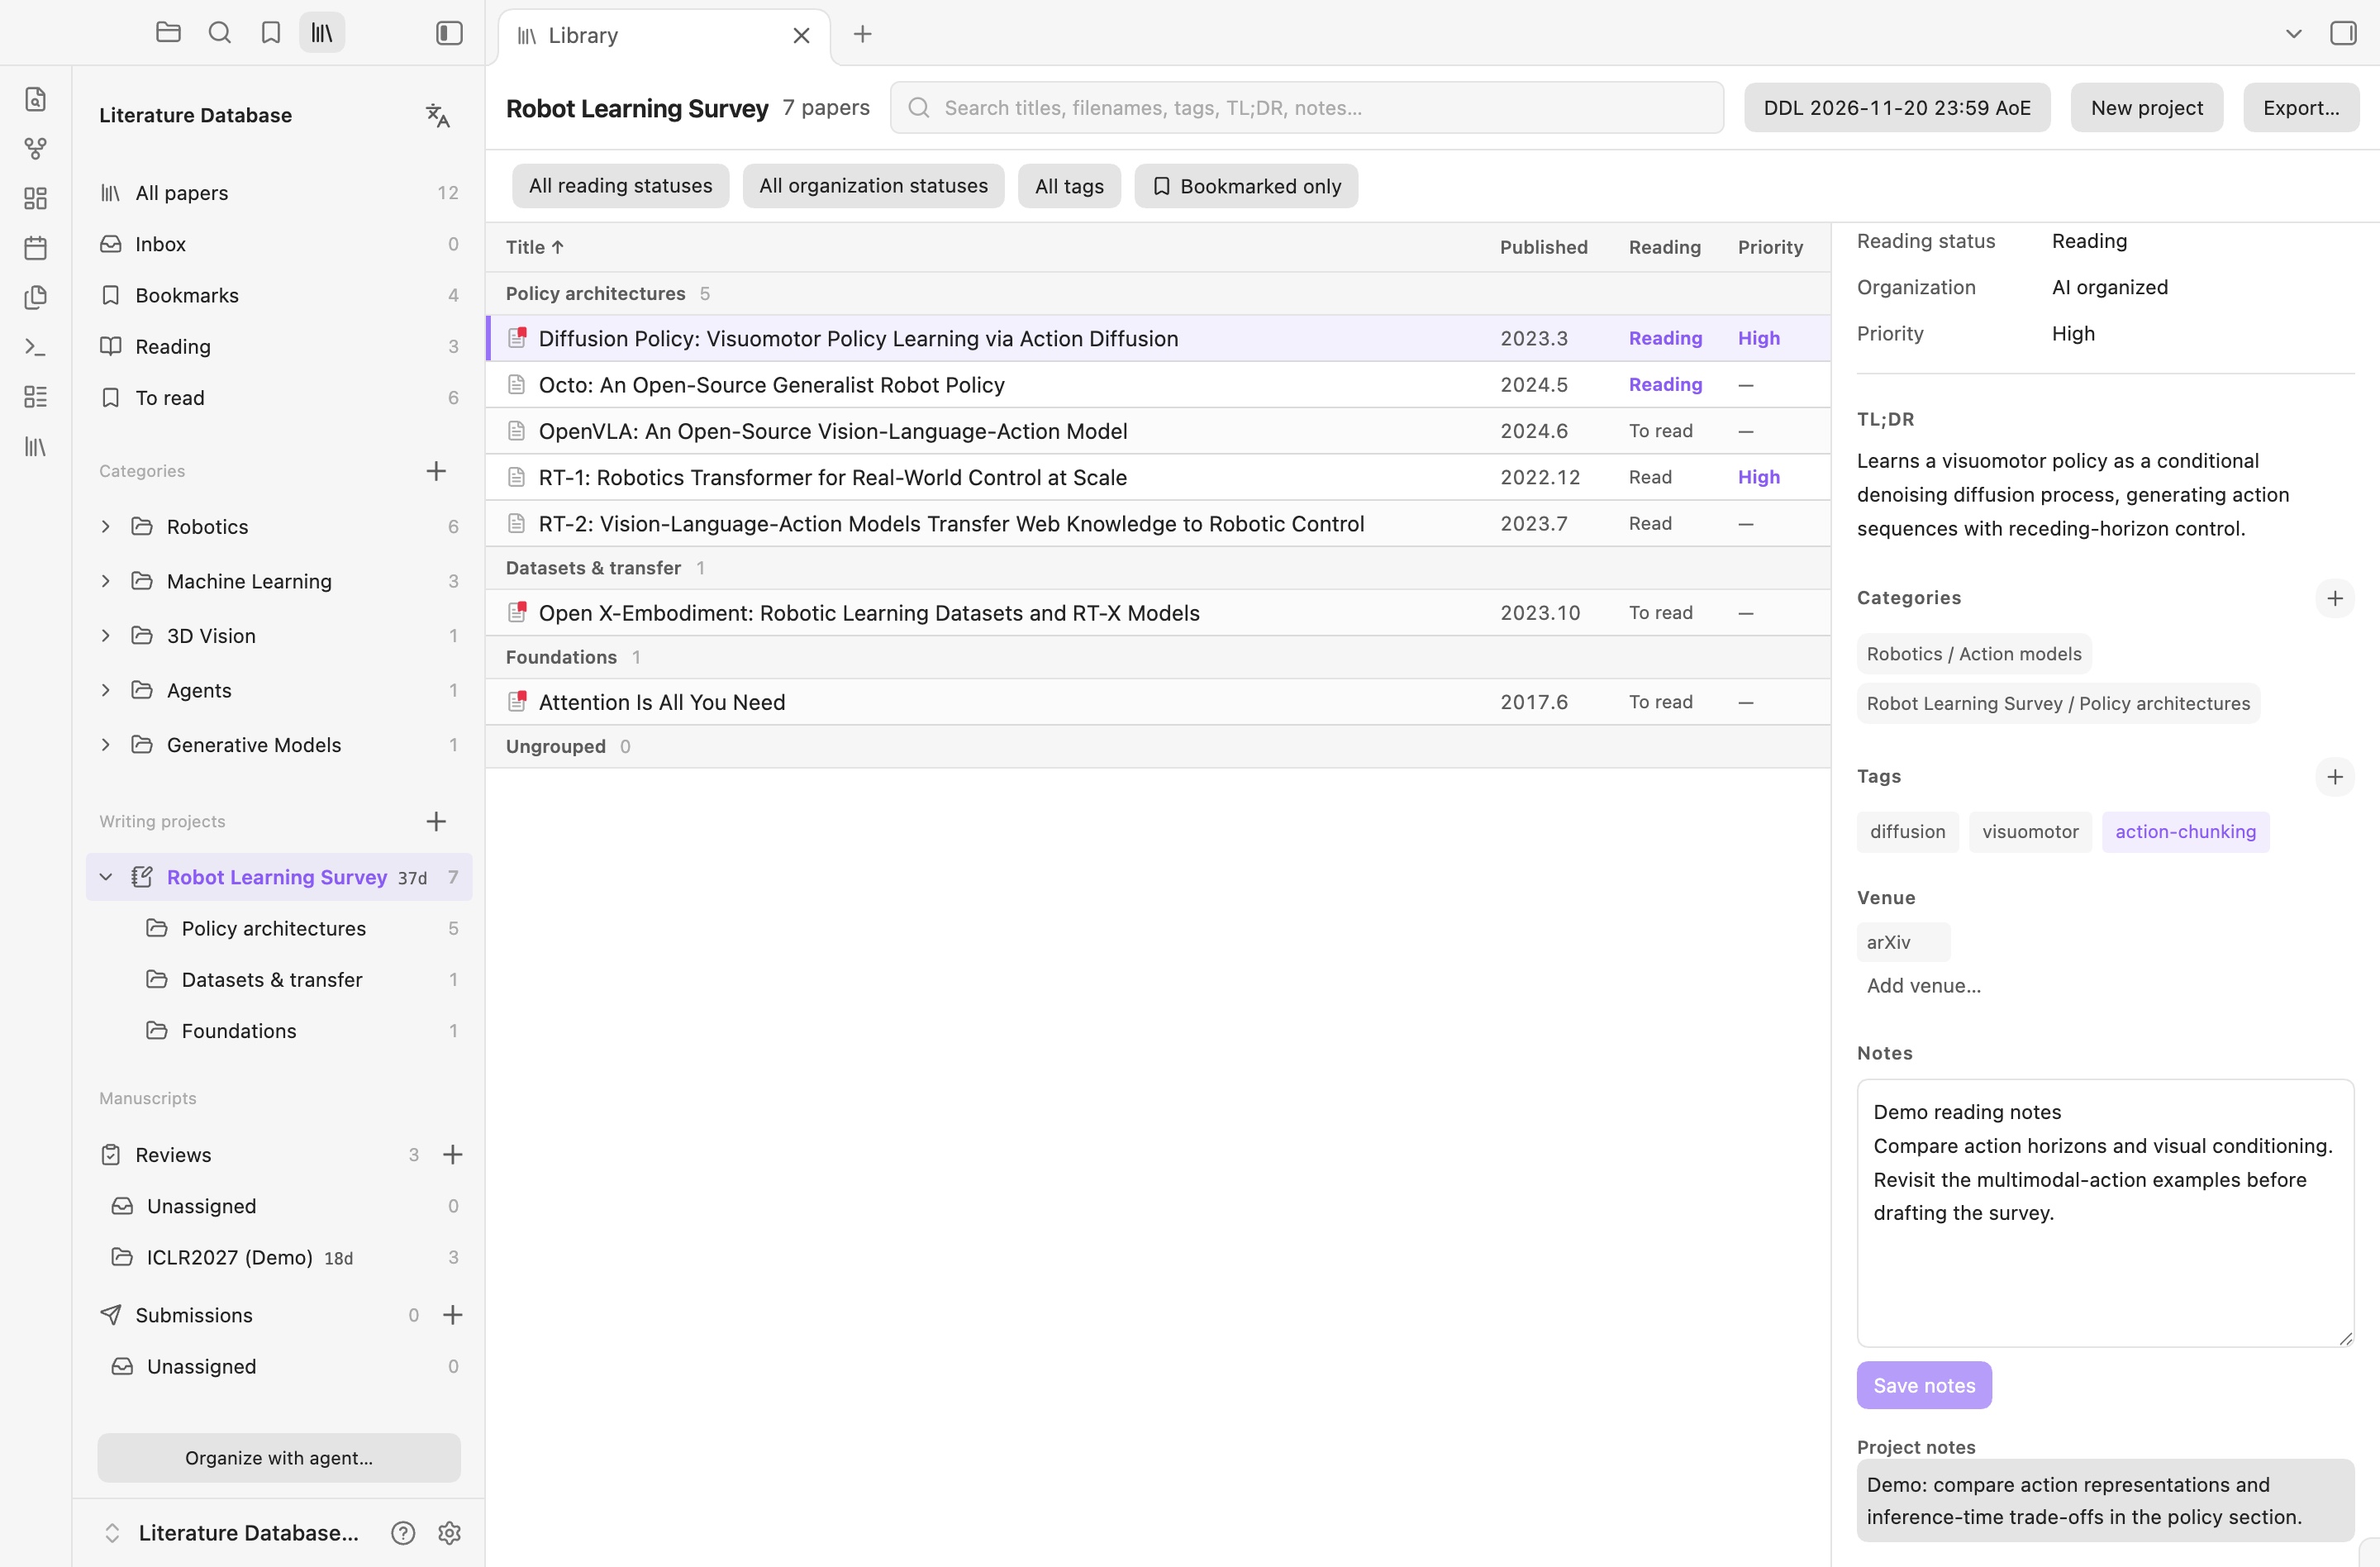Open All organization statuses filter dropdown
This screenshot has height=1567, width=2380.
[873, 186]
